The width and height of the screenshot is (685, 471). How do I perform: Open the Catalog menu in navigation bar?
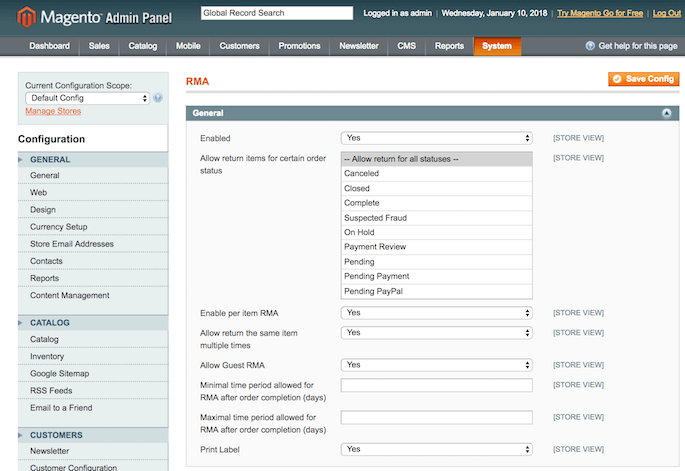(143, 46)
